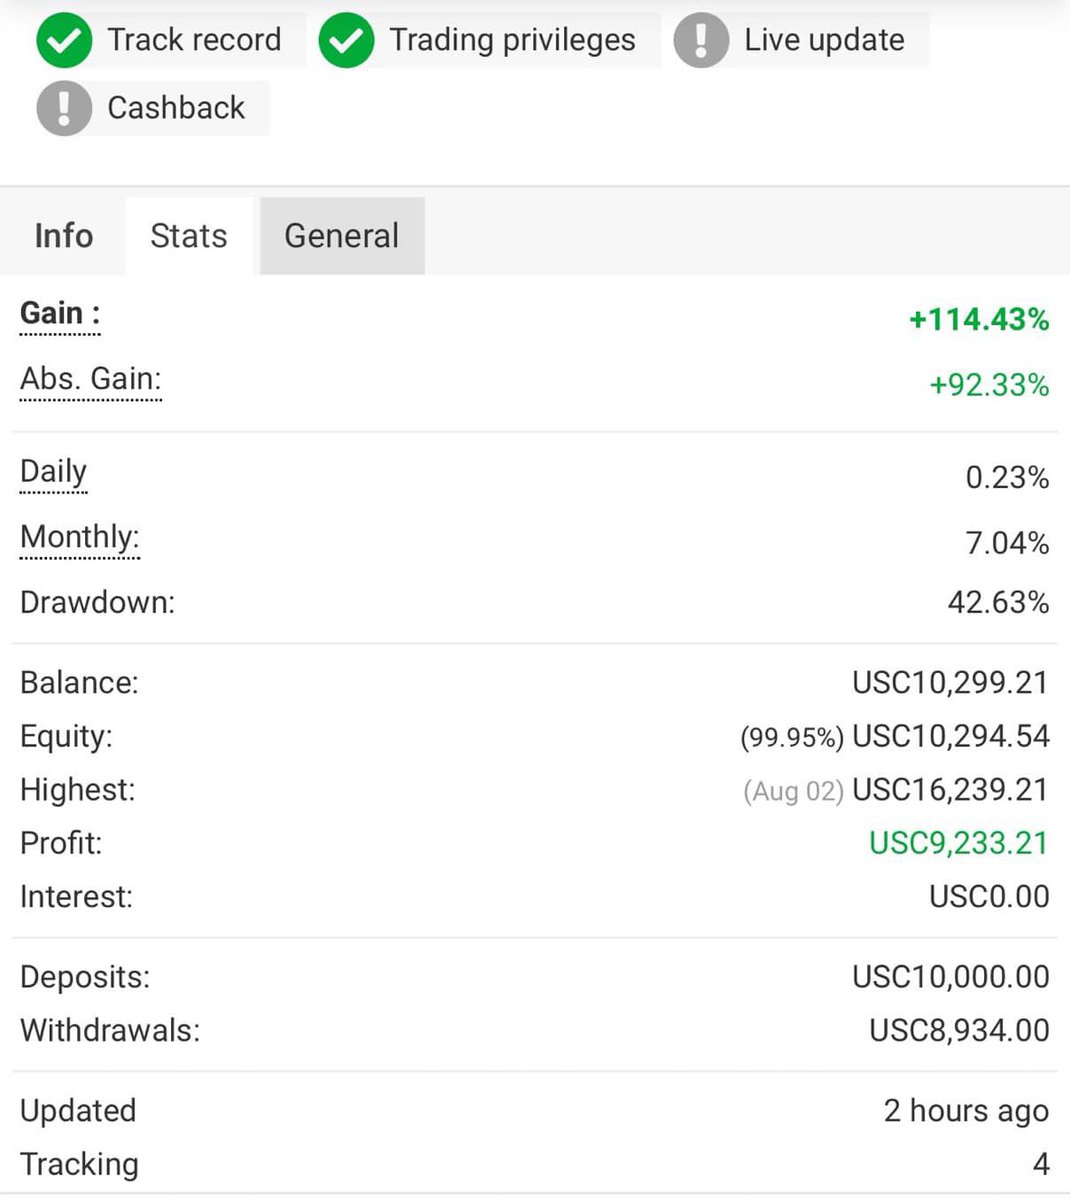Image resolution: width=1070 pixels, height=1200 pixels.
Task: Click the USC8,934.00 withdrawals amount
Action: click(959, 1030)
